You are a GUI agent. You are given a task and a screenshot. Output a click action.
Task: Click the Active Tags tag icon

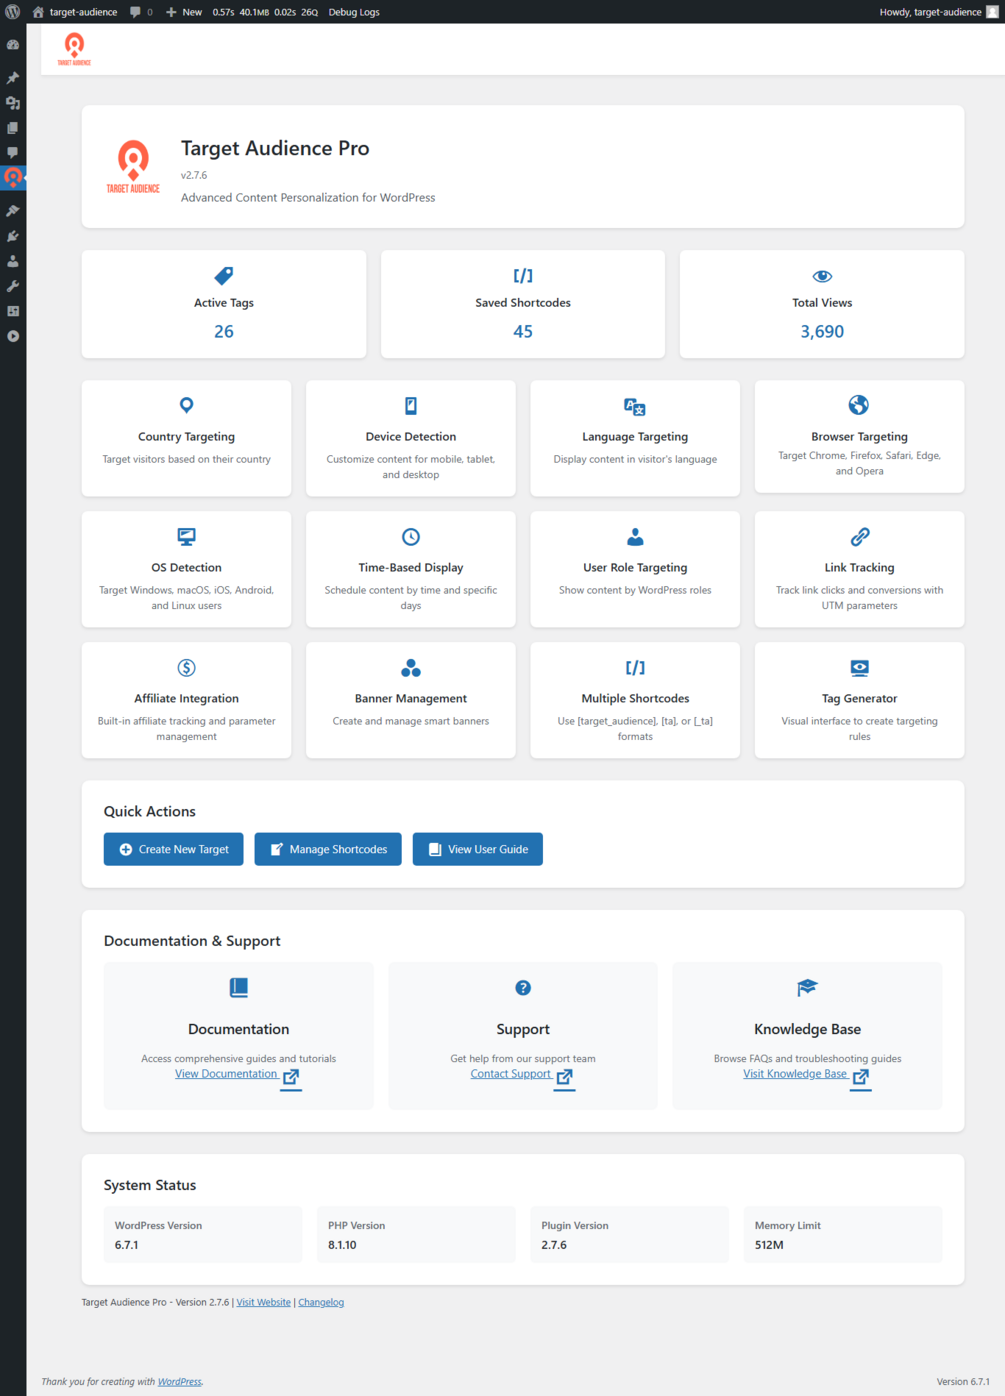pos(224,275)
